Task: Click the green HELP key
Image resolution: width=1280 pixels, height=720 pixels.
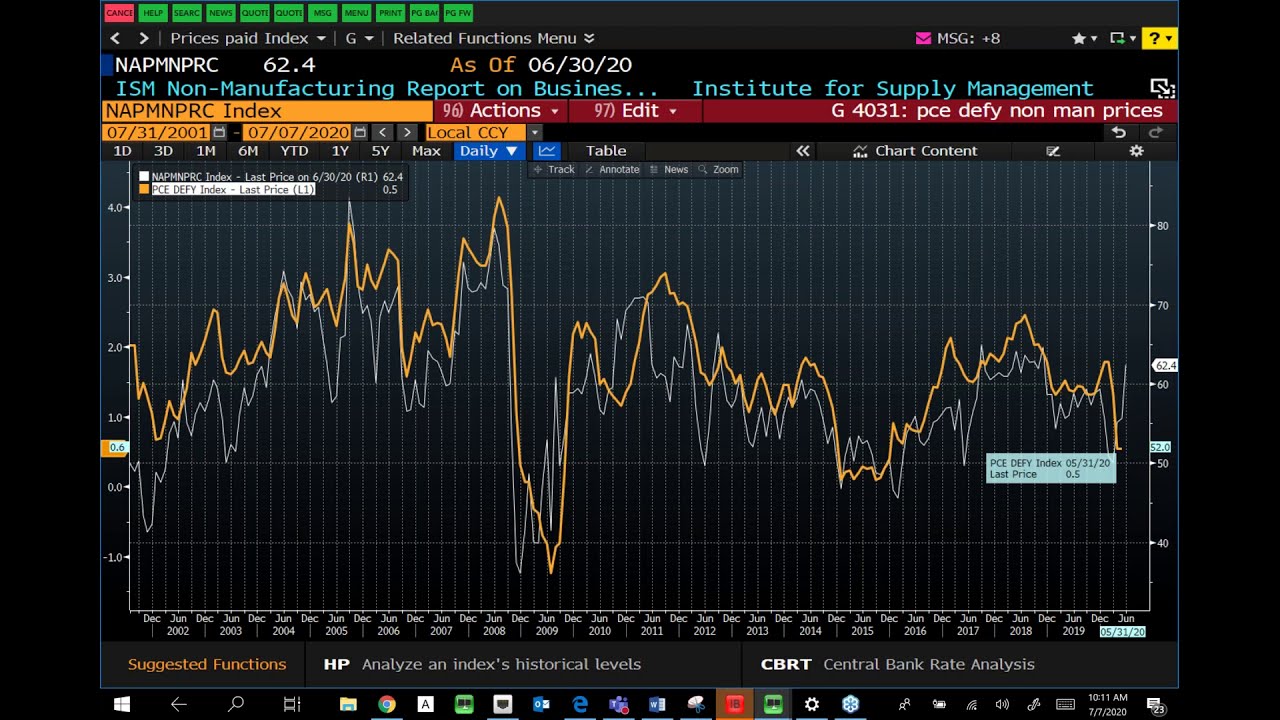Action: 153,13
